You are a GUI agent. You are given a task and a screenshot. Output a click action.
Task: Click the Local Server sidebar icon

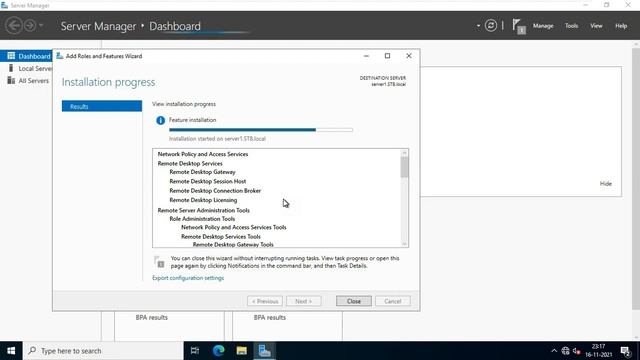pos(11,68)
